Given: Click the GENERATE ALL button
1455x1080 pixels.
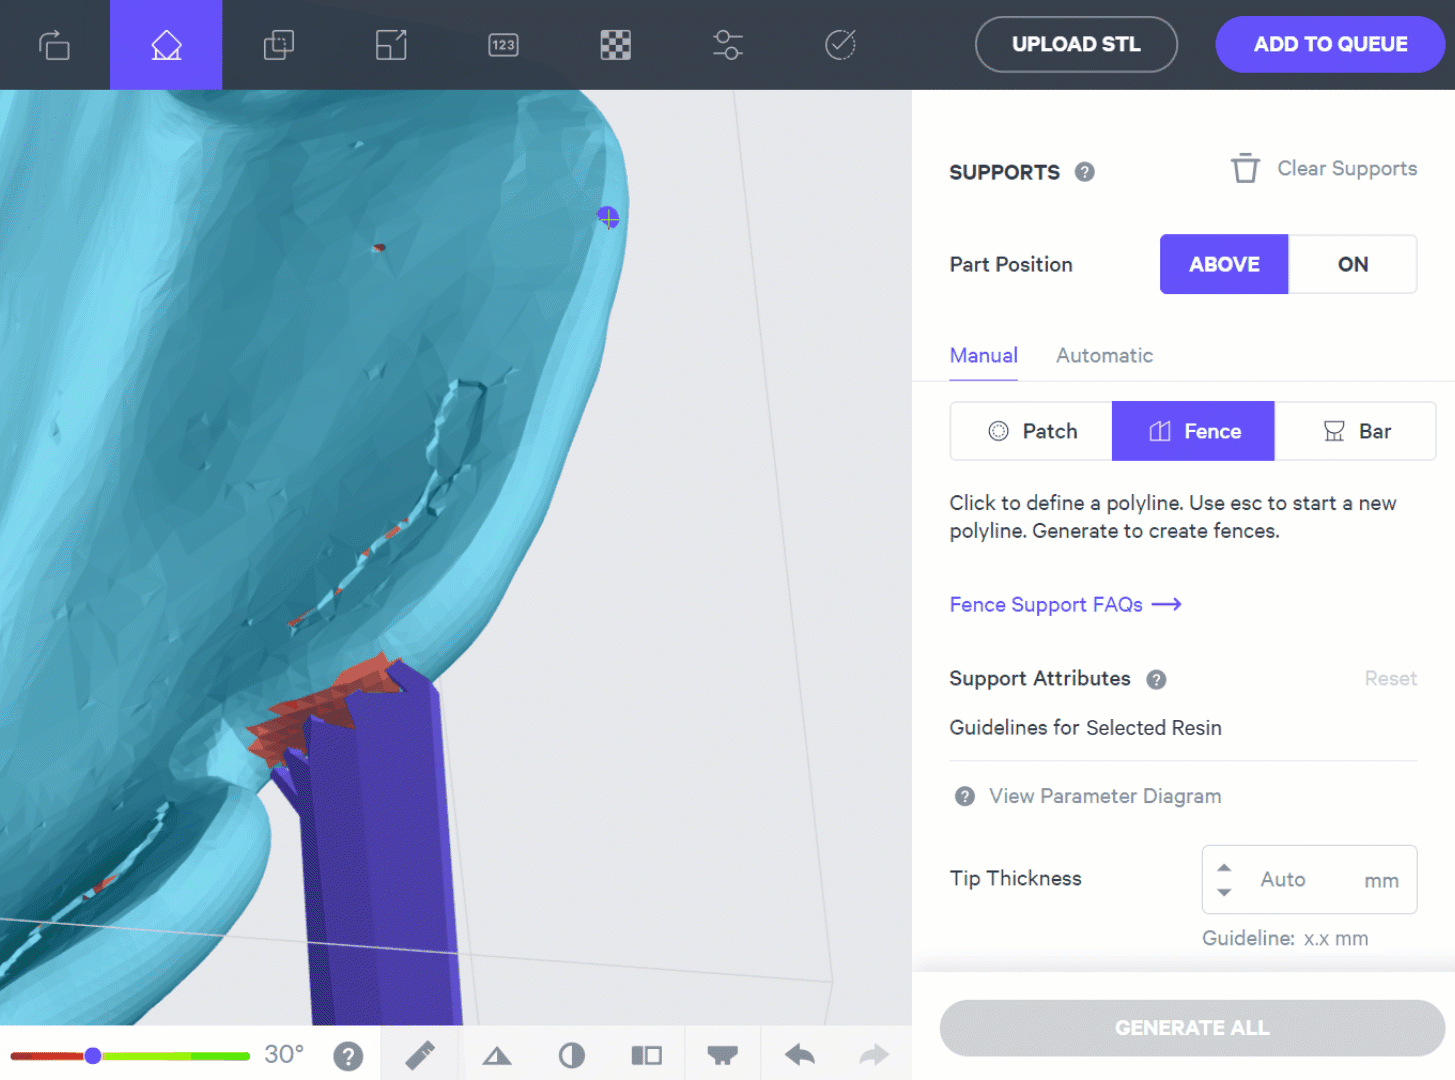Looking at the screenshot, I should (x=1192, y=1028).
